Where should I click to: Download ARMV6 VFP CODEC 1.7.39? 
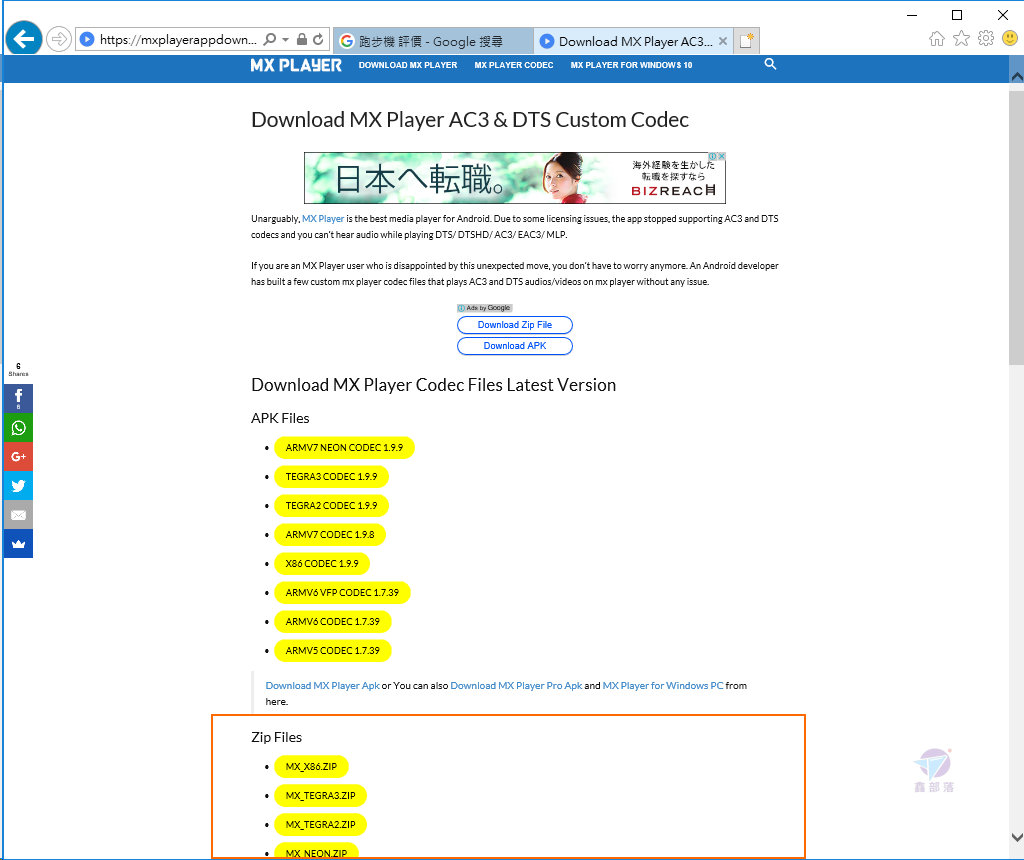pos(342,592)
